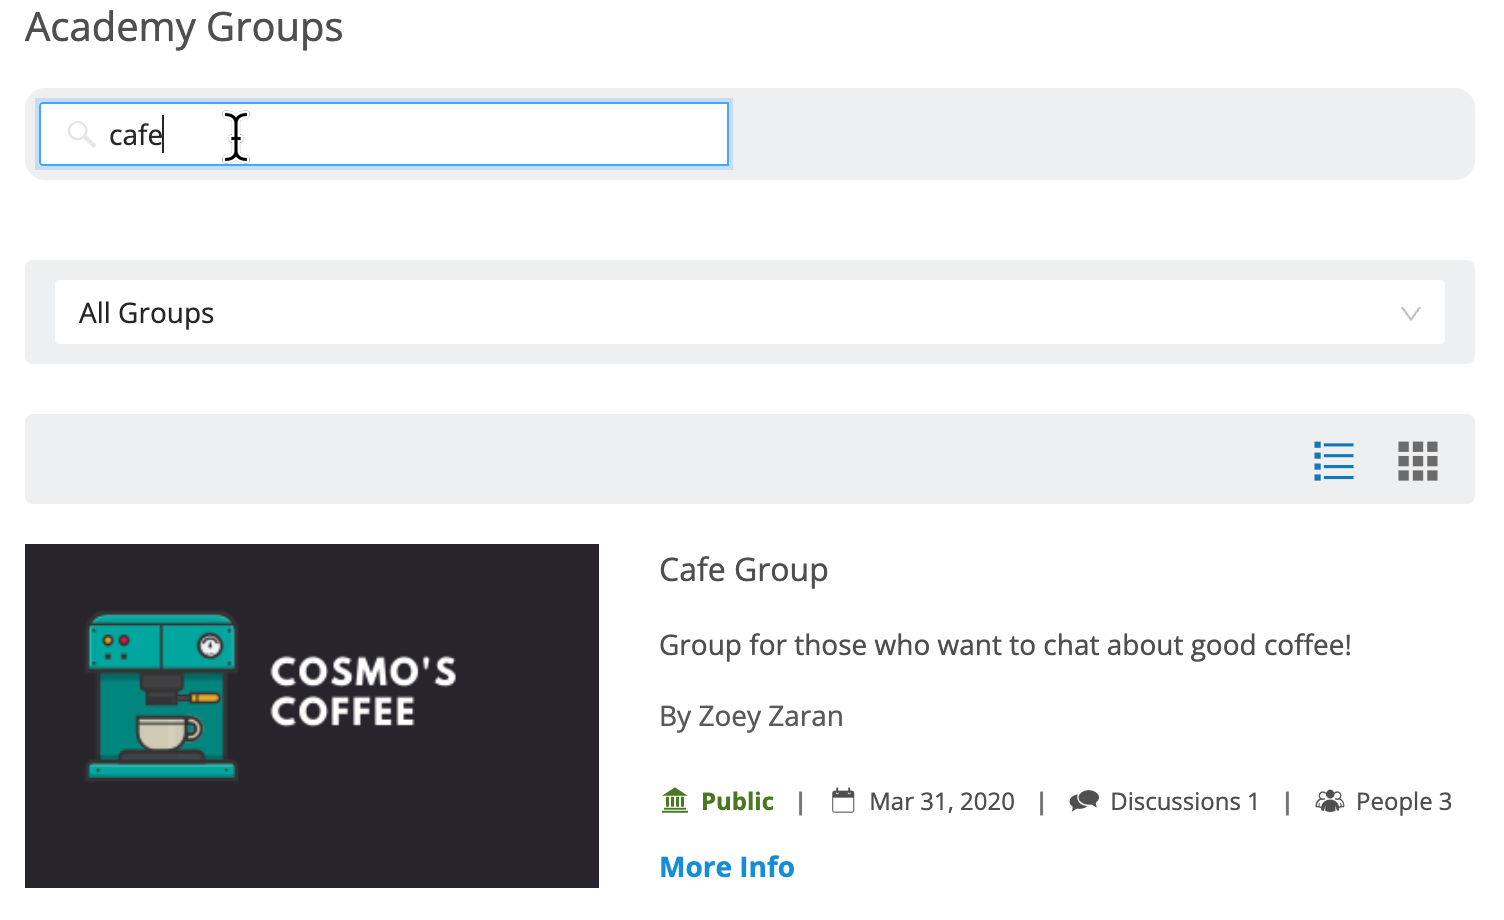Image resolution: width=1504 pixels, height=920 pixels.
Task: Click the calendar icon next to the date
Action: click(843, 800)
